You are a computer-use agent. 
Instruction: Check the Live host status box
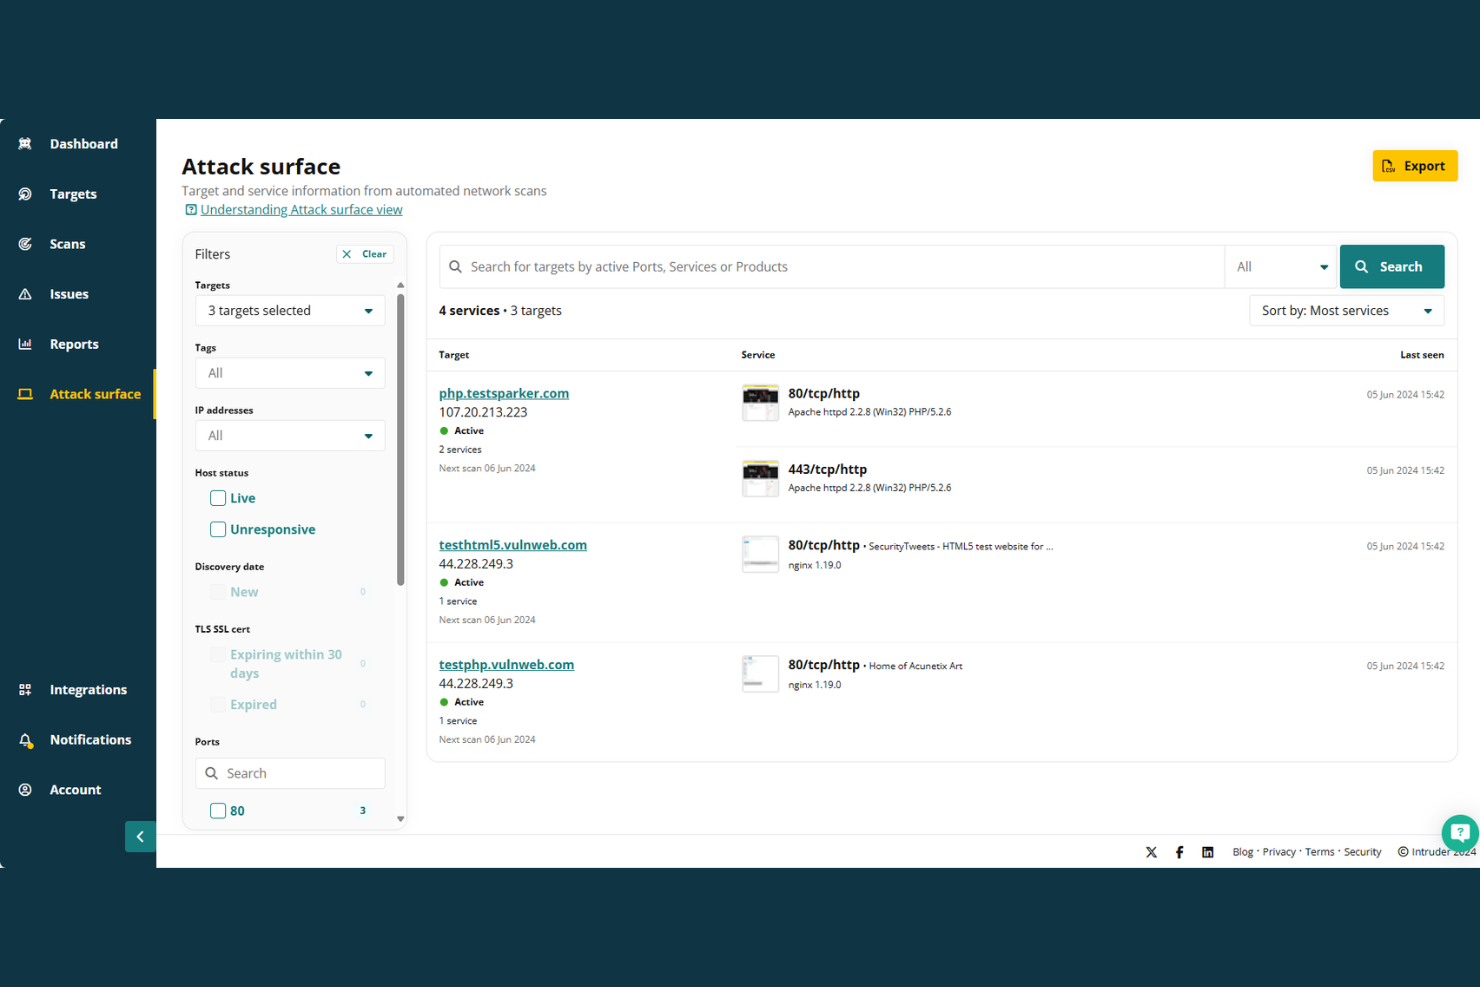coord(217,498)
